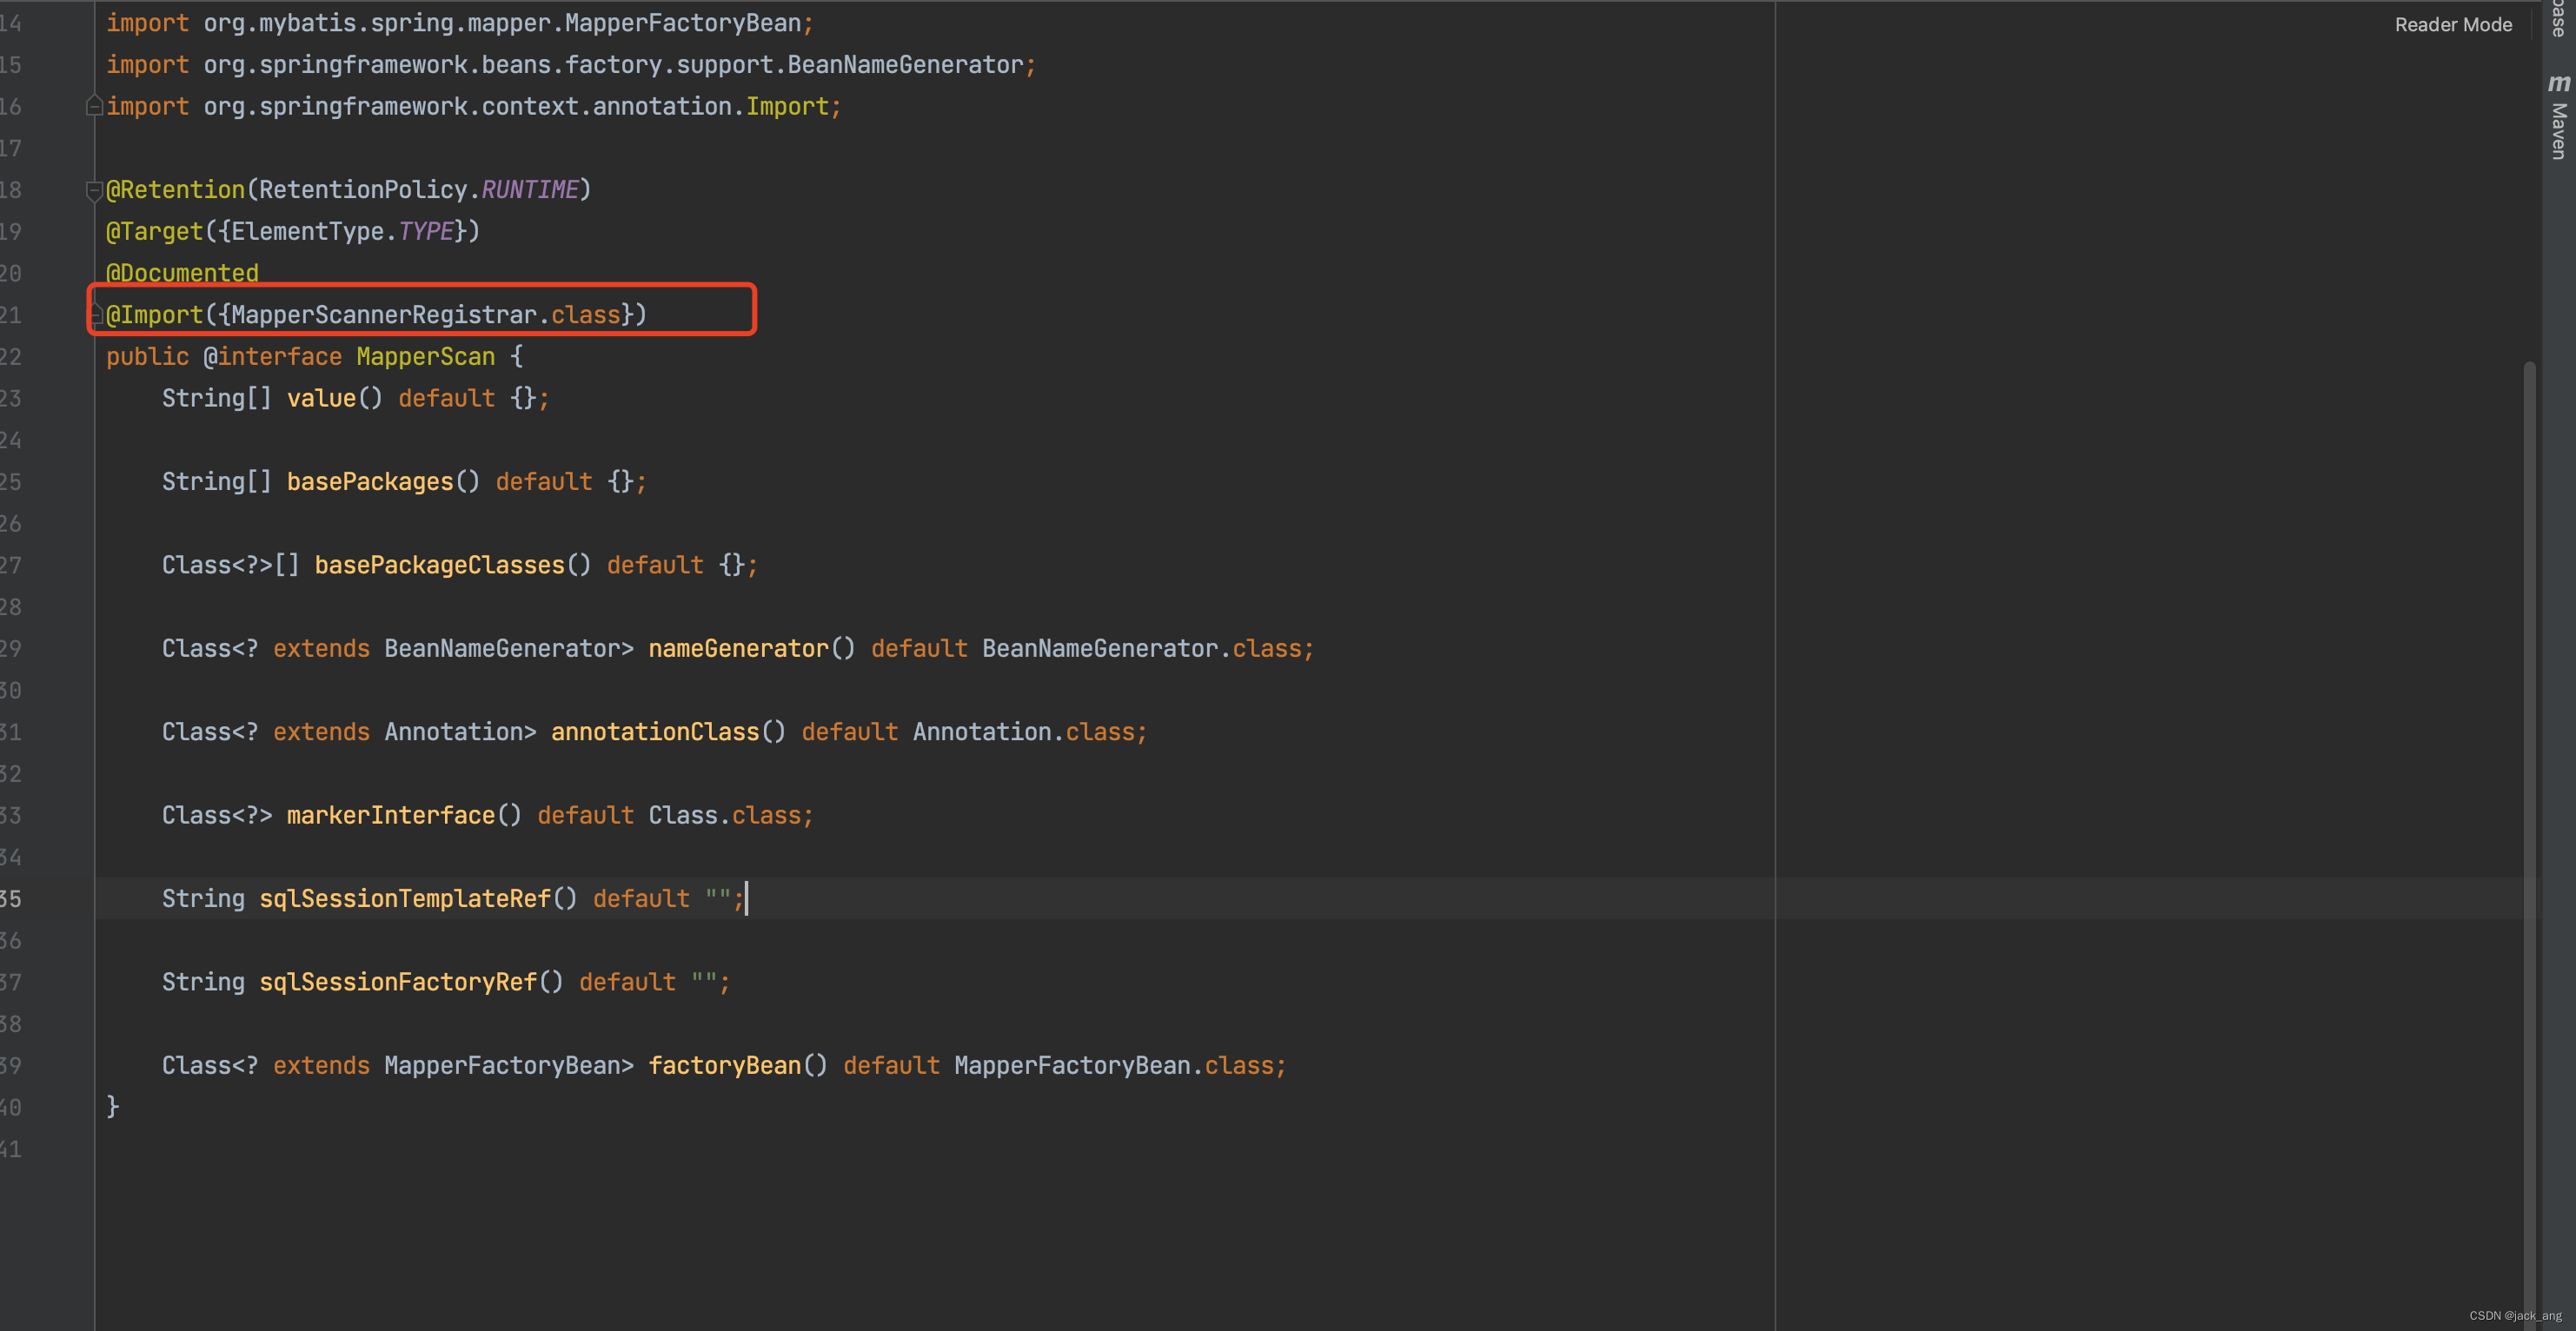Click the basePackageClasses method name
The width and height of the screenshot is (2576, 1331).
click(x=440, y=566)
